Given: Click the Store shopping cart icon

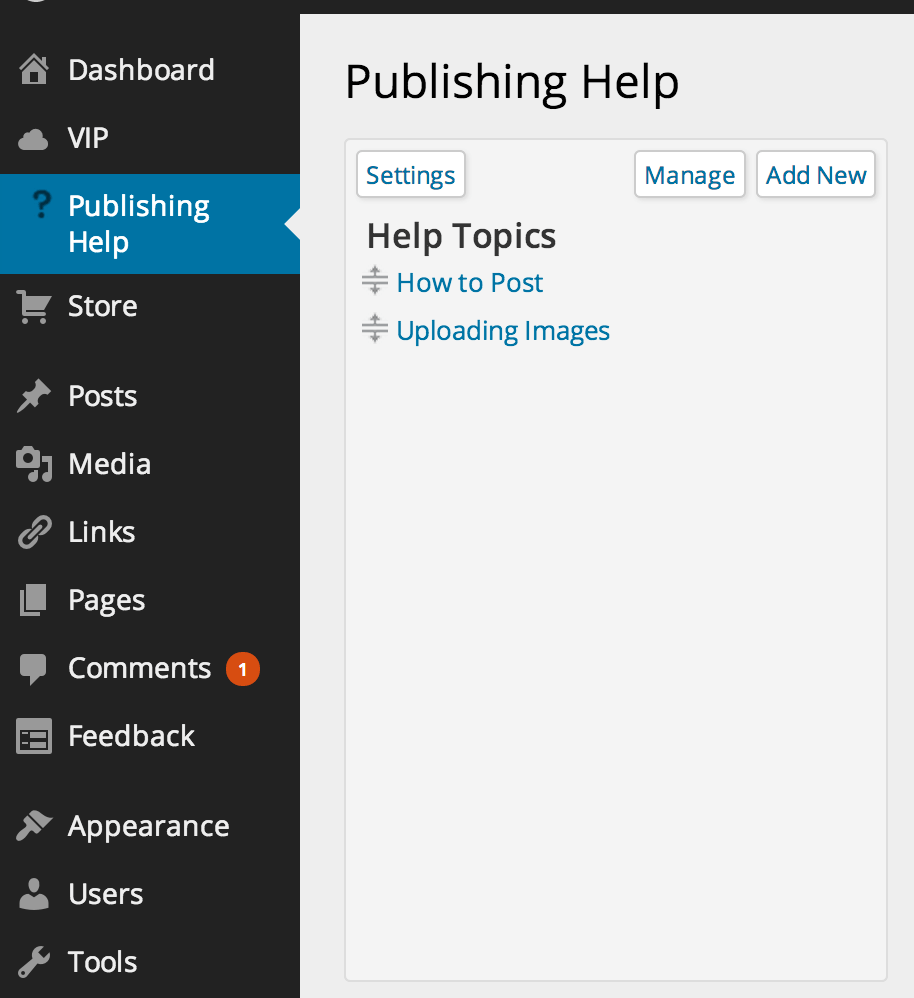Looking at the screenshot, I should pos(32,305).
